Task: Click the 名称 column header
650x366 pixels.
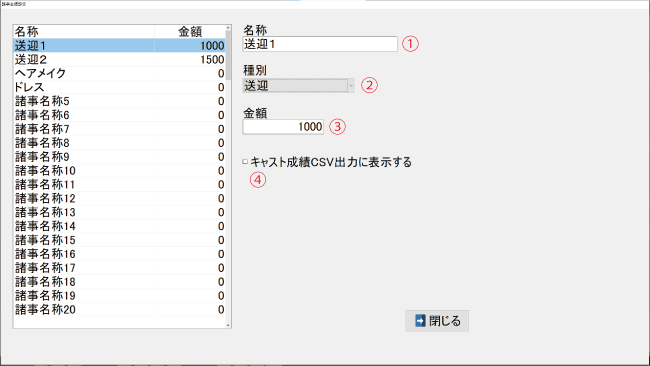Action: click(x=84, y=32)
